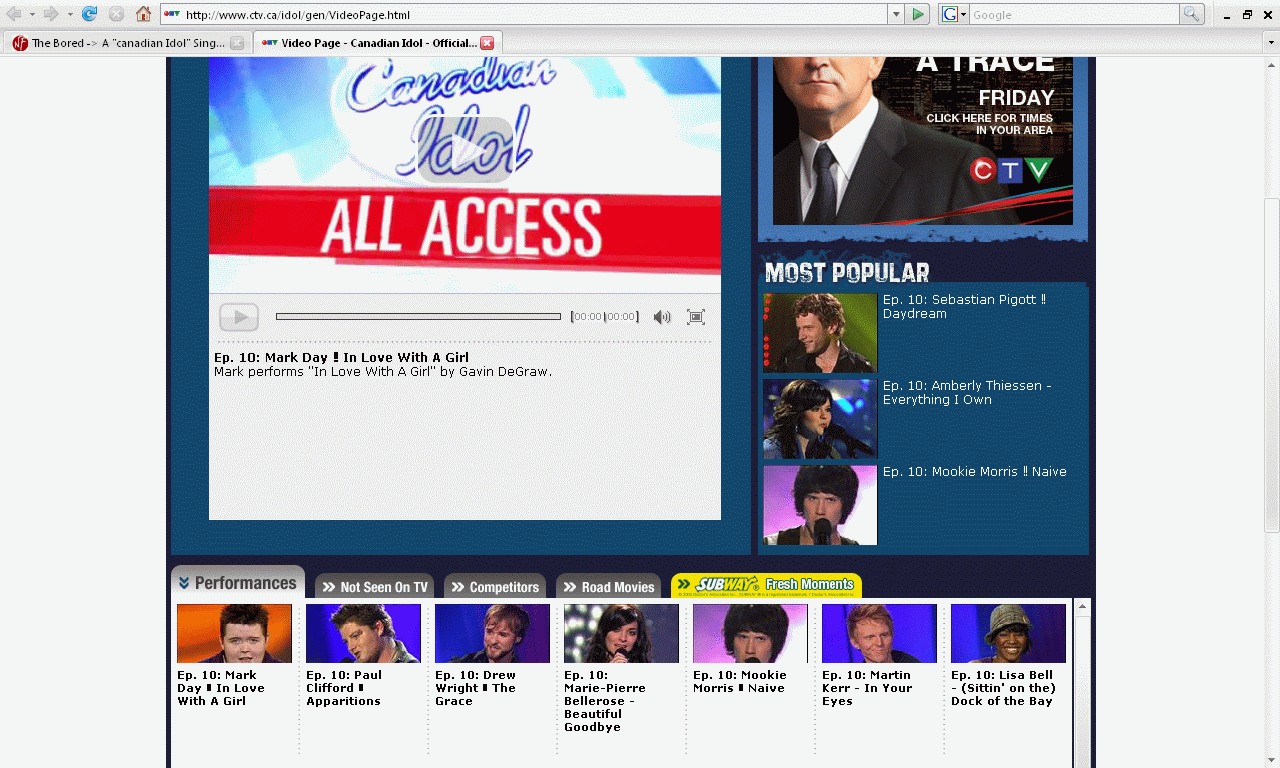Screen dimensions: 1280x768
Task: Play video using large center overlay button
Action: [x=465, y=150]
